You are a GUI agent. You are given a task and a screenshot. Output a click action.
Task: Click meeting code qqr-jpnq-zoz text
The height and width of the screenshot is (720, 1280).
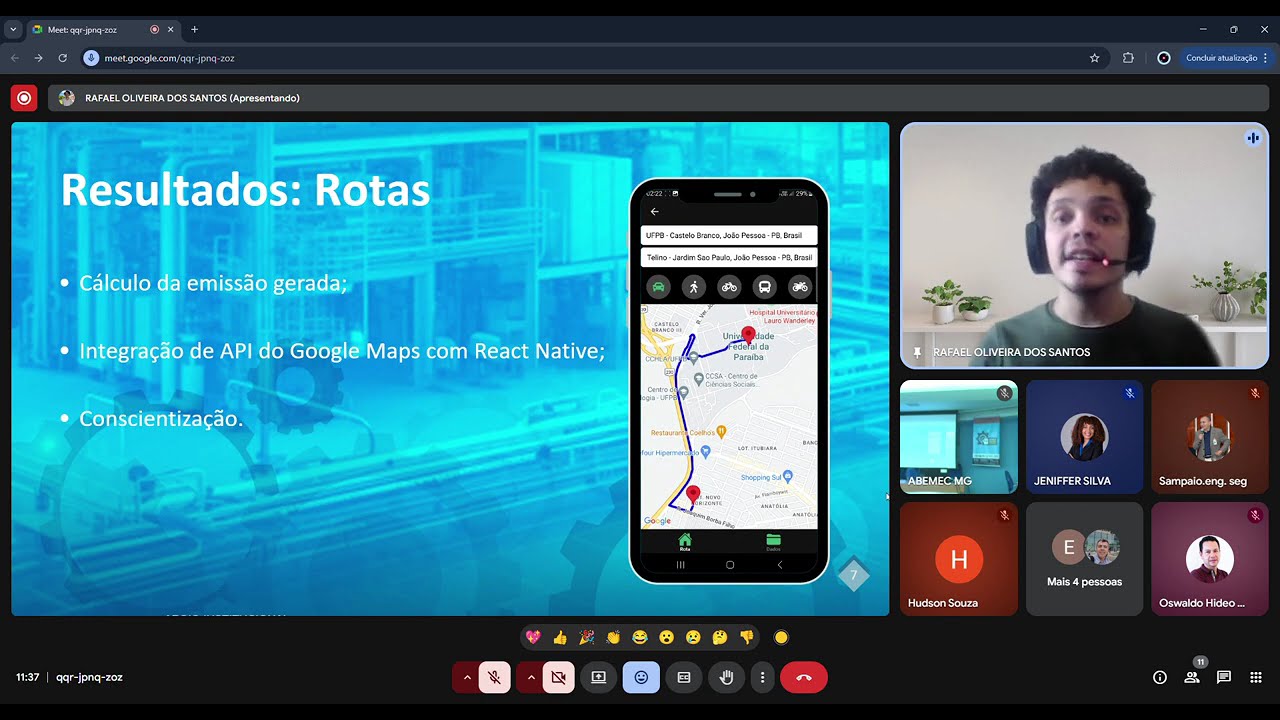coord(89,677)
